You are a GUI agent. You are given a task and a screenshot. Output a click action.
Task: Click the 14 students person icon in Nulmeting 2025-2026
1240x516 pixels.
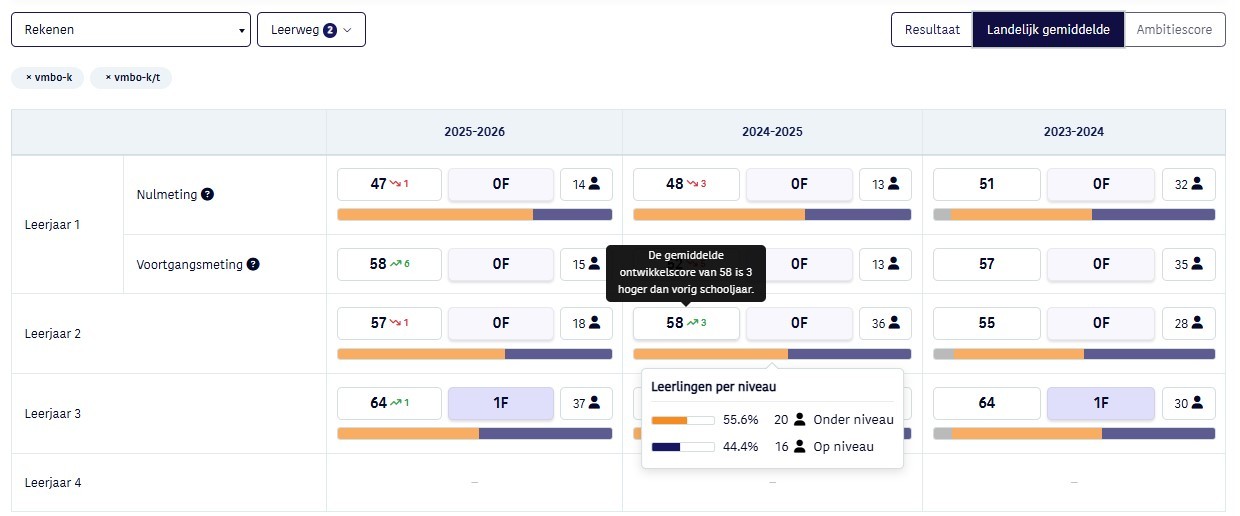click(x=594, y=184)
